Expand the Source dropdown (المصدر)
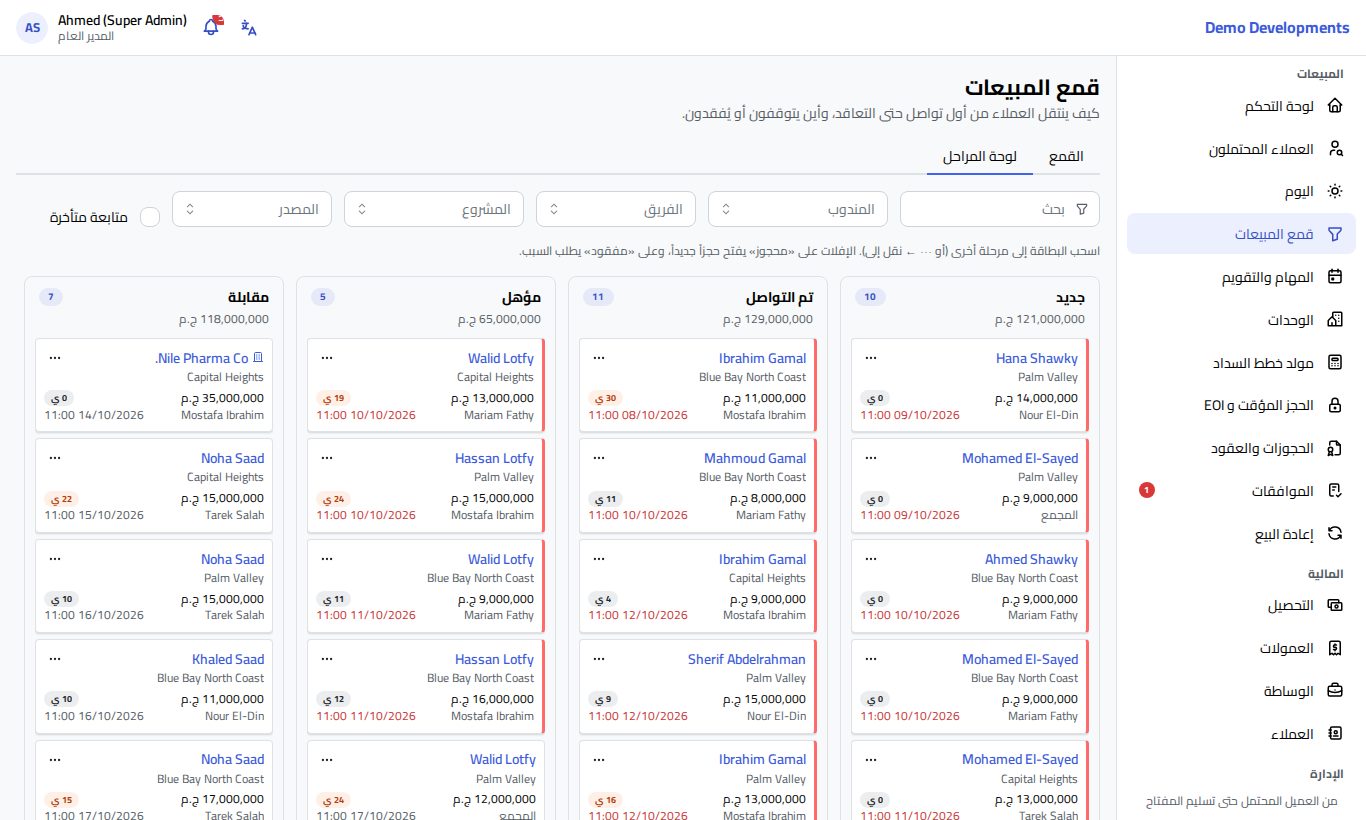 coord(252,209)
